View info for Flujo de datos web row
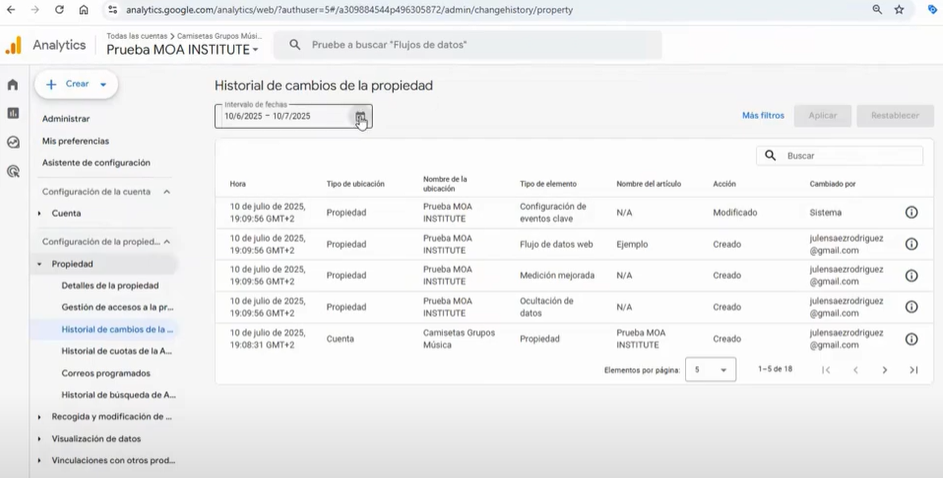The image size is (943, 478). click(x=911, y=244)
